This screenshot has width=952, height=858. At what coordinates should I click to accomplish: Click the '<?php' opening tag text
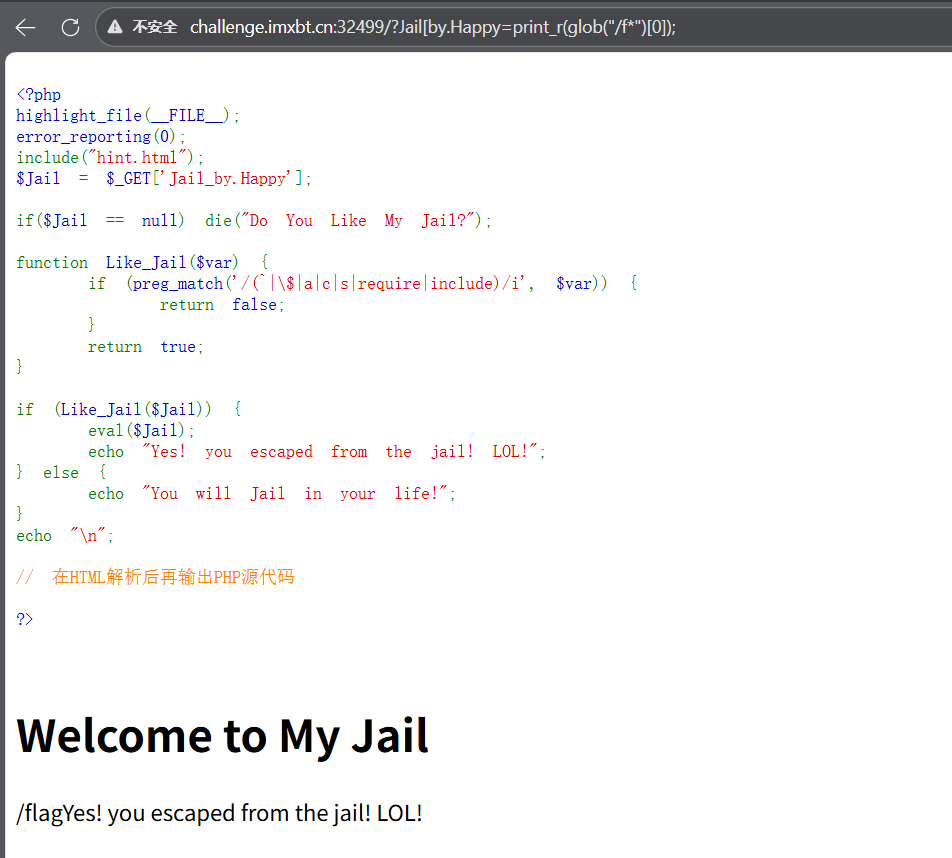(x=39, y=95)
